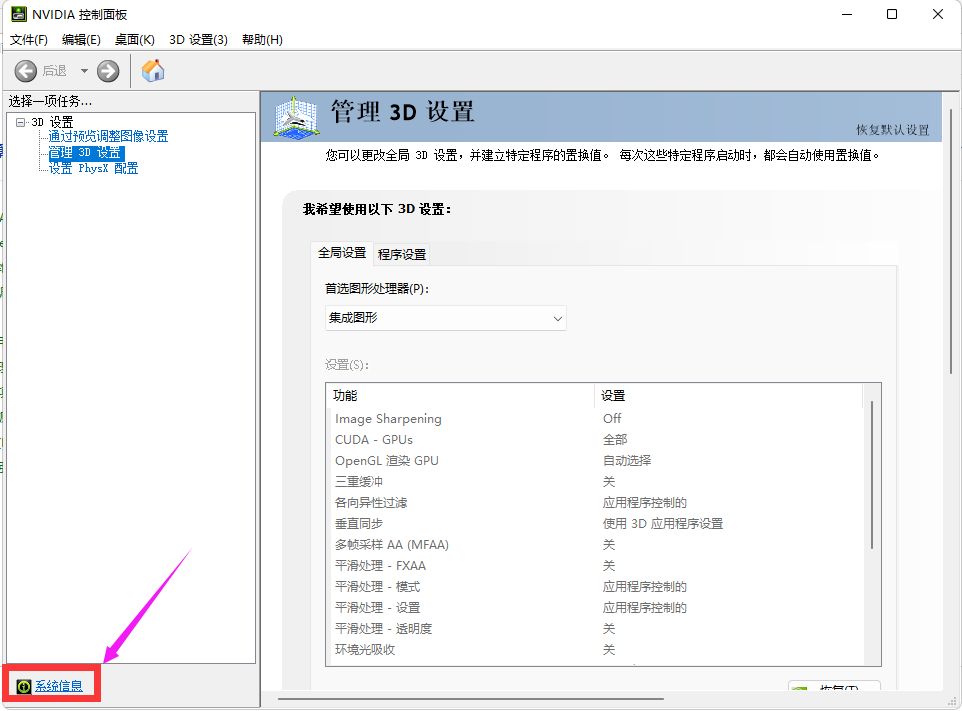Click the green NVIDIA icon on the 恢复 button

pos(802,688)
